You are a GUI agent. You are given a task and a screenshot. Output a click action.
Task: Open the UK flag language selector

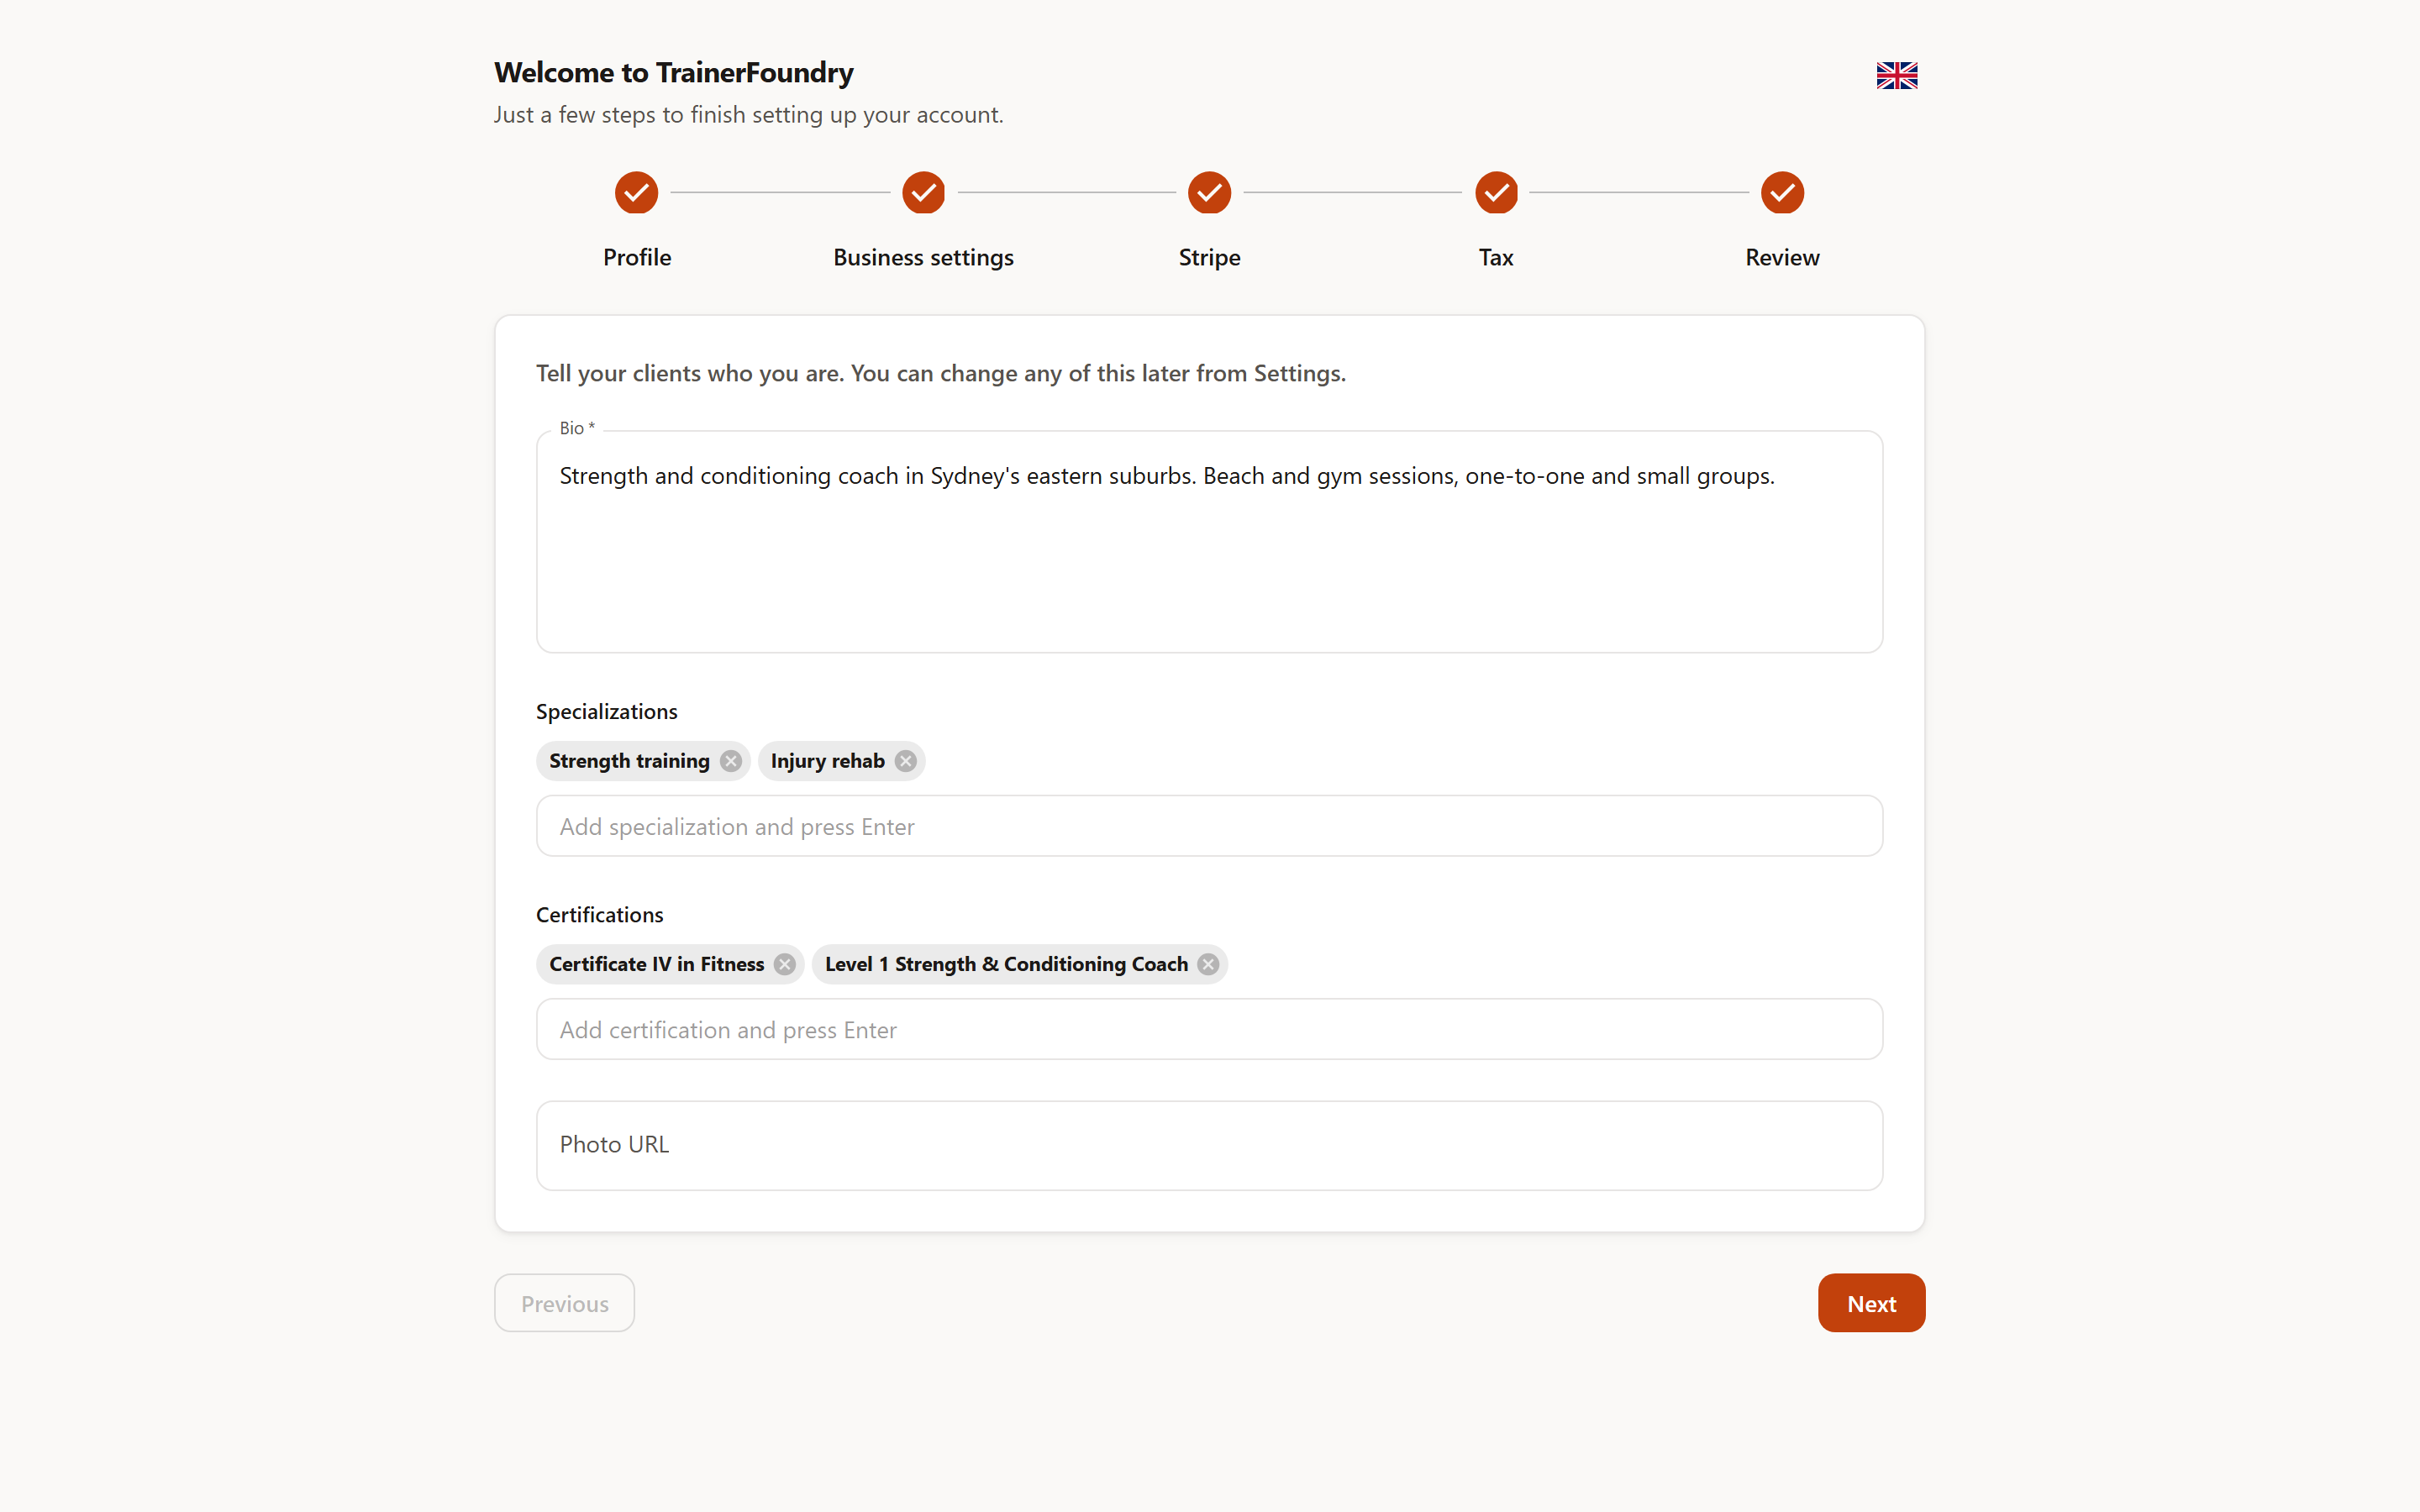pos(1896,75)
